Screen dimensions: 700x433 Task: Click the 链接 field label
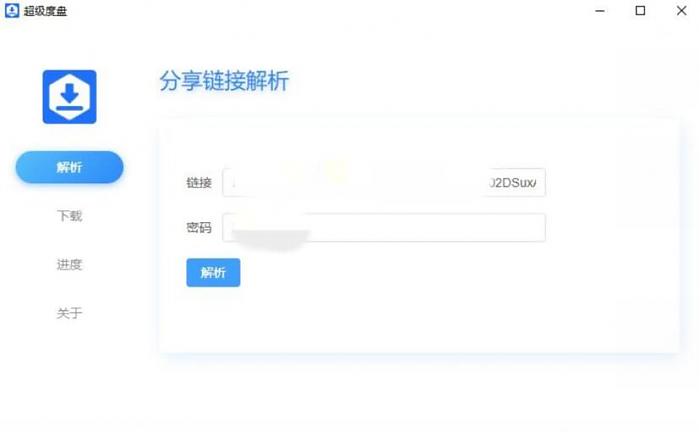point(199,183)
